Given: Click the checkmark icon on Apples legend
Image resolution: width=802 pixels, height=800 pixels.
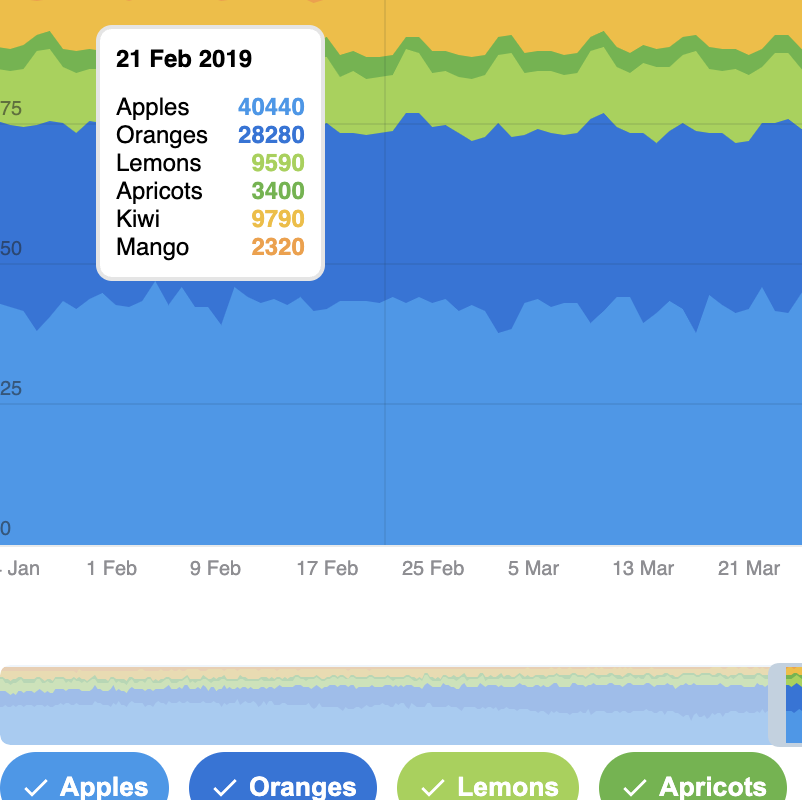Looking at the screenshot, I should pos(36,788).
